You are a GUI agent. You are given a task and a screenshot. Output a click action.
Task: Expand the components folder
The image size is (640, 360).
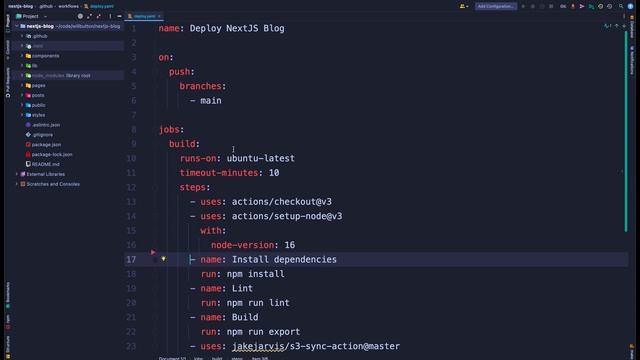(22, 56)
